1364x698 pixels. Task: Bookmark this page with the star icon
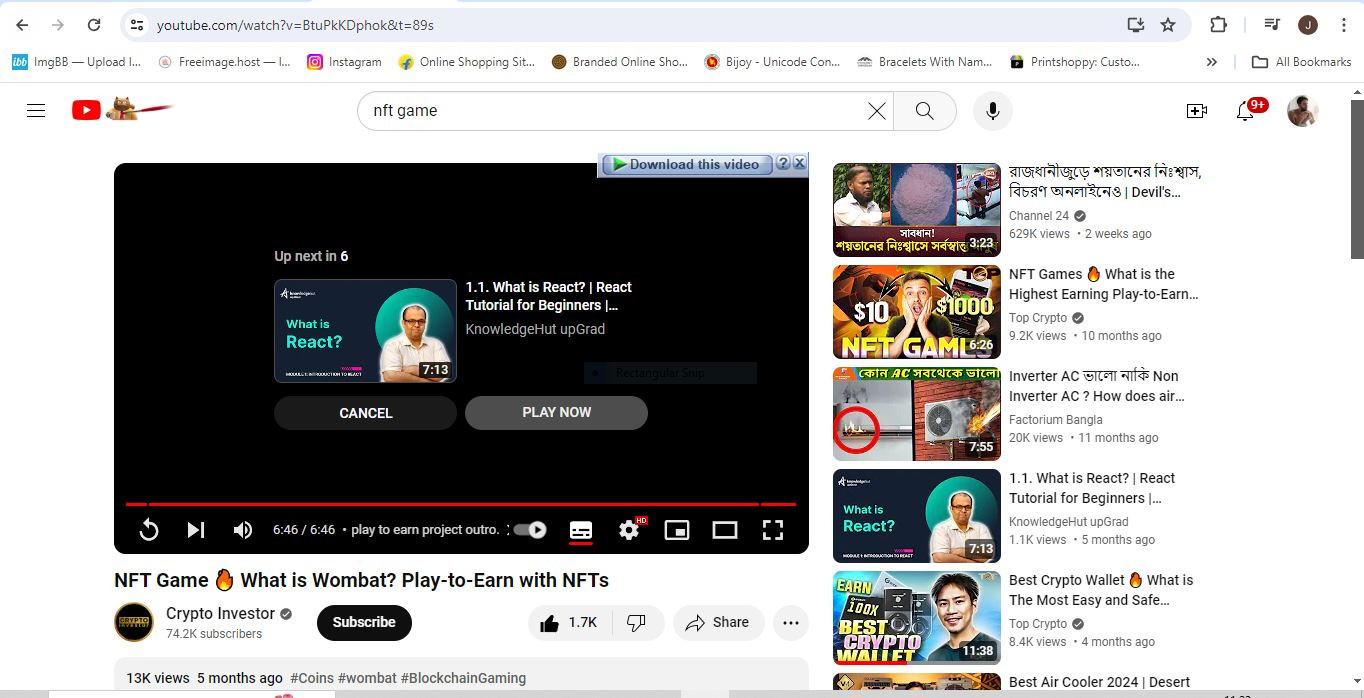pos(1168,25)
